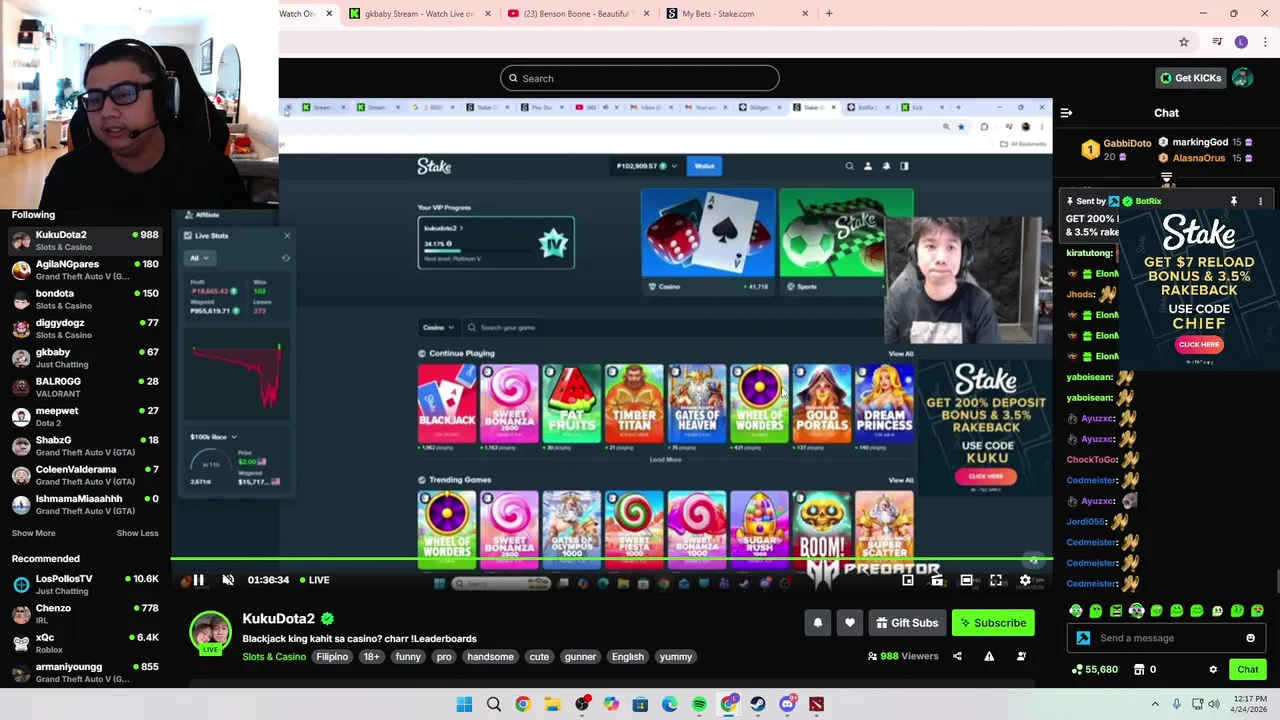1280x720 pixels.
Task: Follow channel with heart button
Action: point(849,623)
